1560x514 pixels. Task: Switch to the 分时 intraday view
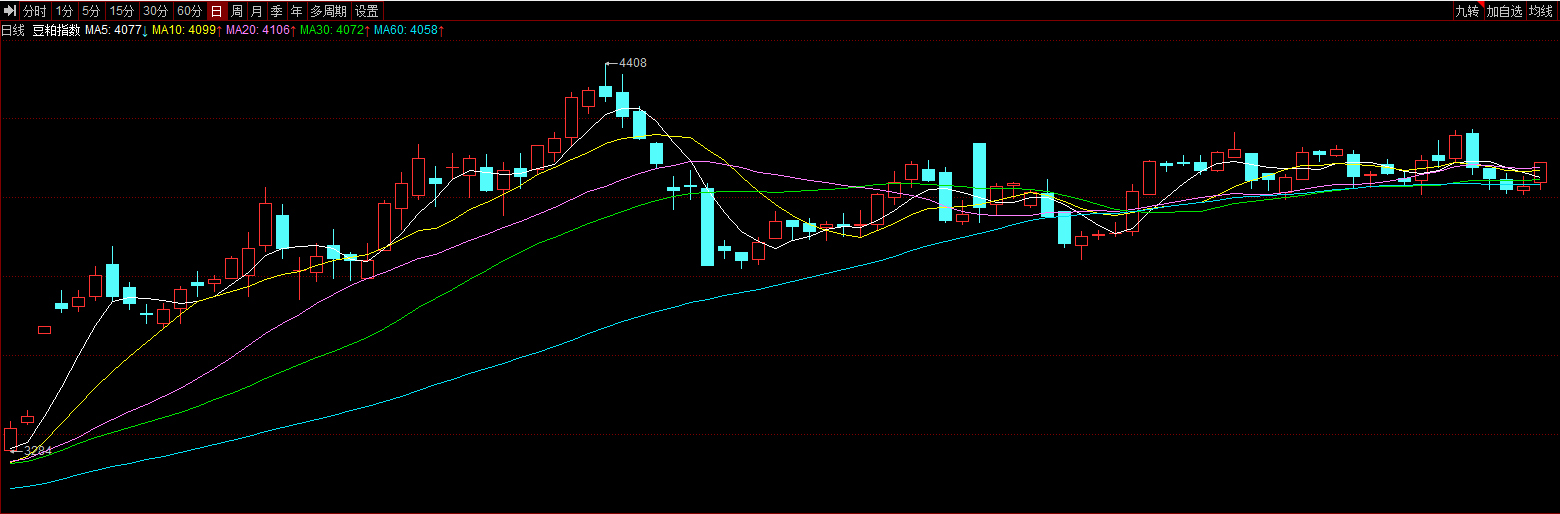click(35, 11)
